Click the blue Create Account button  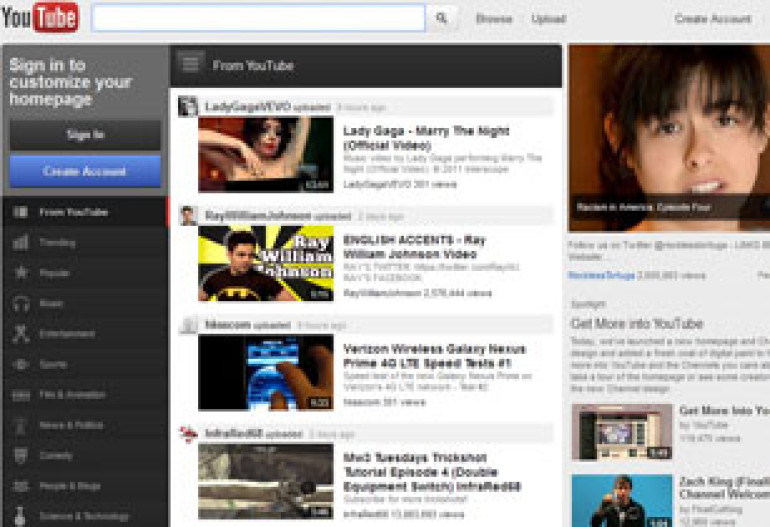pos(85,171)
